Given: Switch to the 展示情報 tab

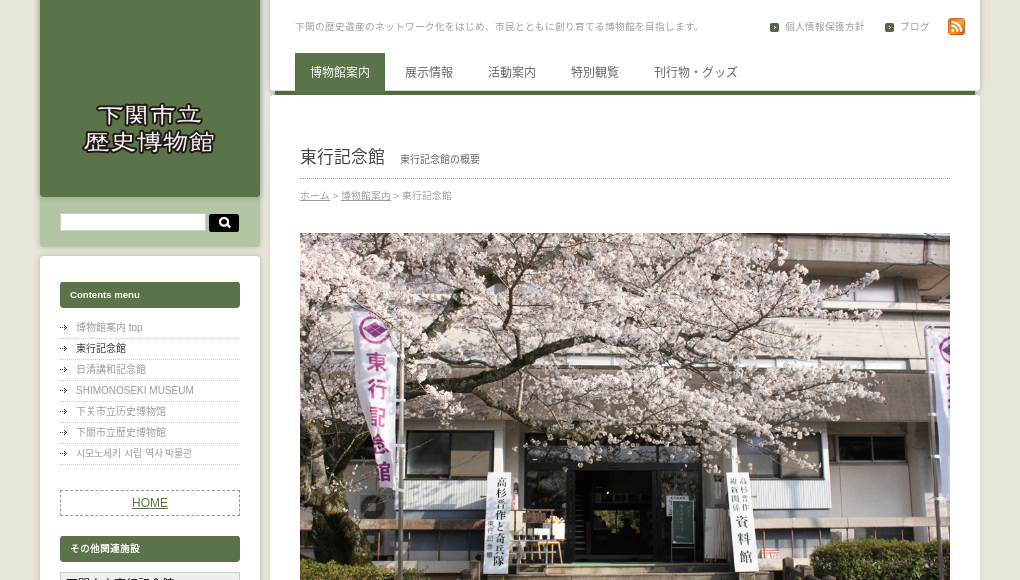Looking at the screenshot, I should coord(429,72).
